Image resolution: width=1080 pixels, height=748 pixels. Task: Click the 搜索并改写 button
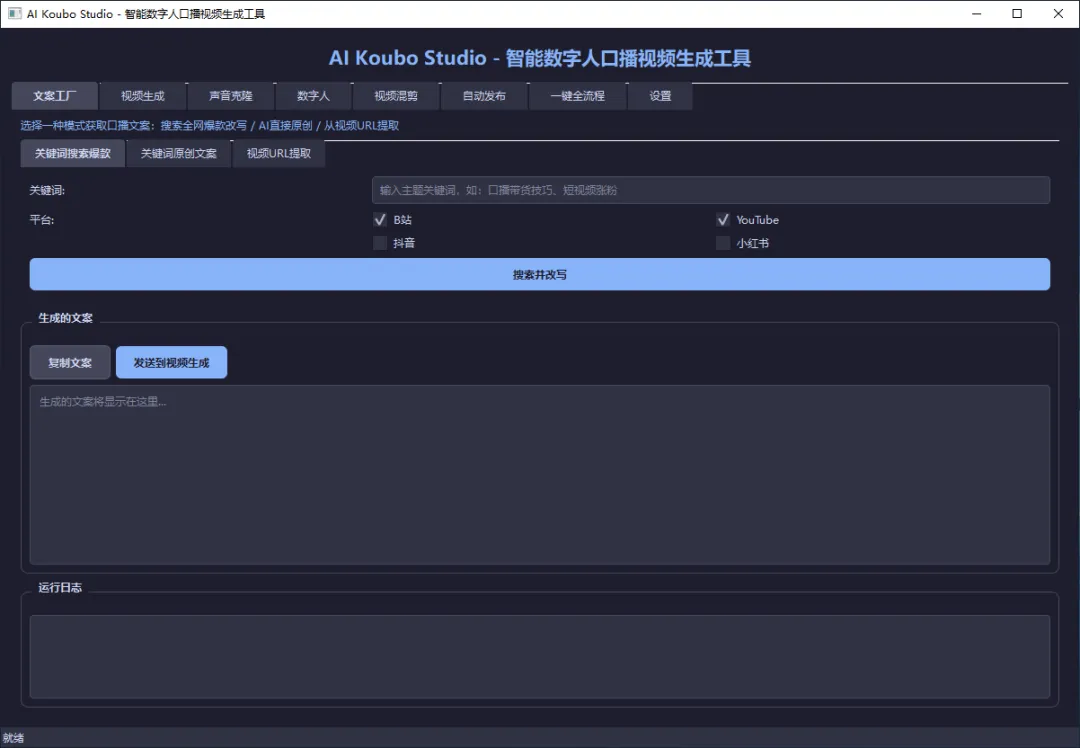(539, 274)
